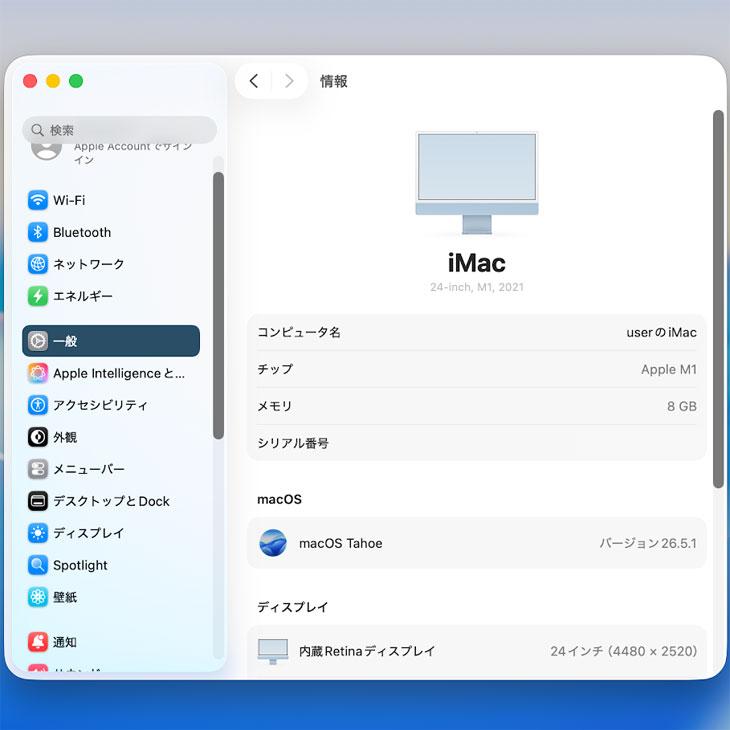This screenshot has height=730, width=730.
Task: Click the Wi-Fi label in sidebar
Action: point(69,200)
